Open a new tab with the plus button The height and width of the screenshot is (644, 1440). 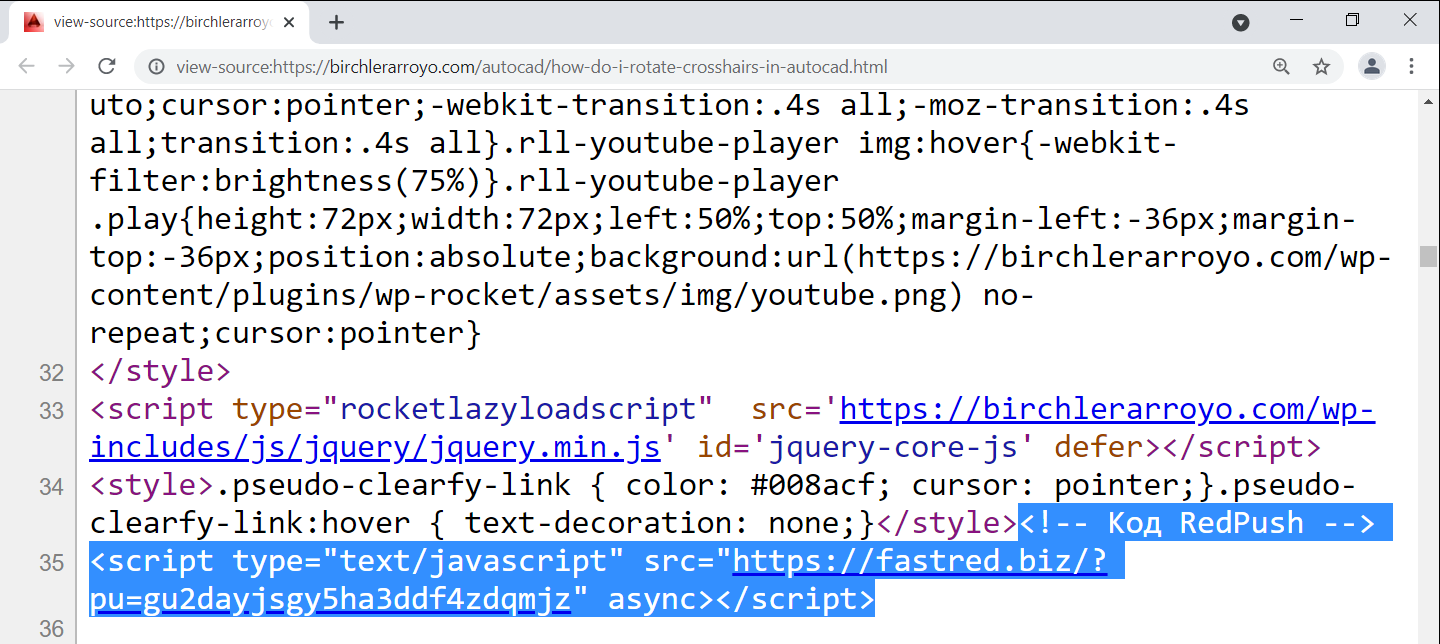pos(336,22)
